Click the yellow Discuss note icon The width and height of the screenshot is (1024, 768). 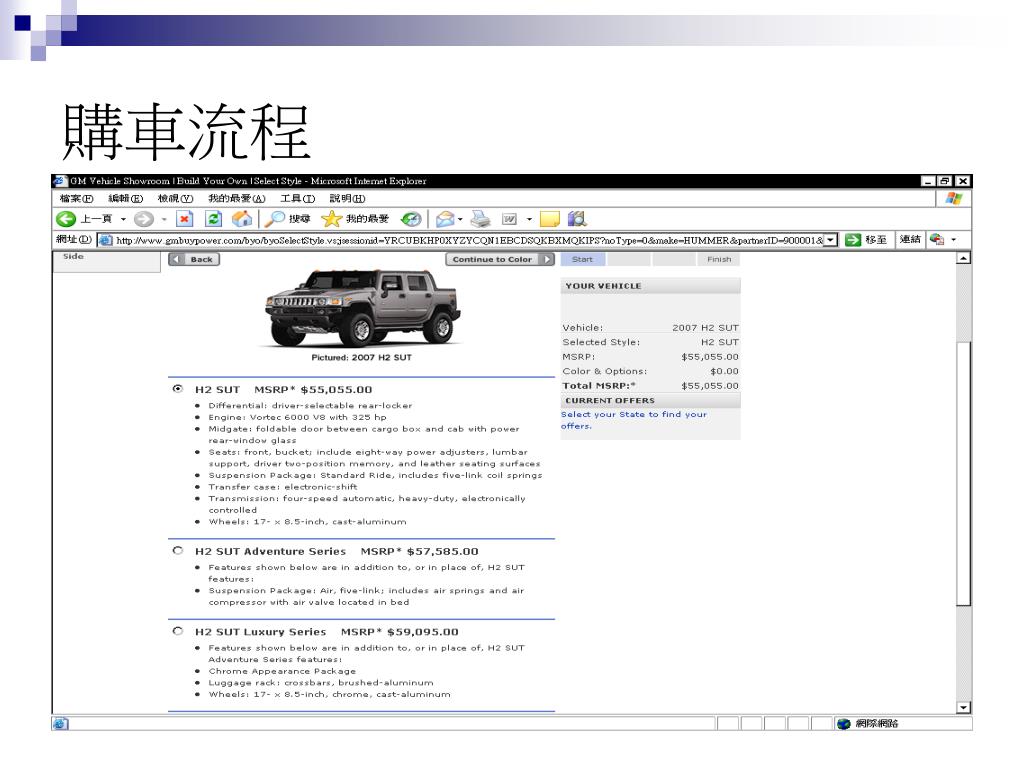click(x=549, y=219)
